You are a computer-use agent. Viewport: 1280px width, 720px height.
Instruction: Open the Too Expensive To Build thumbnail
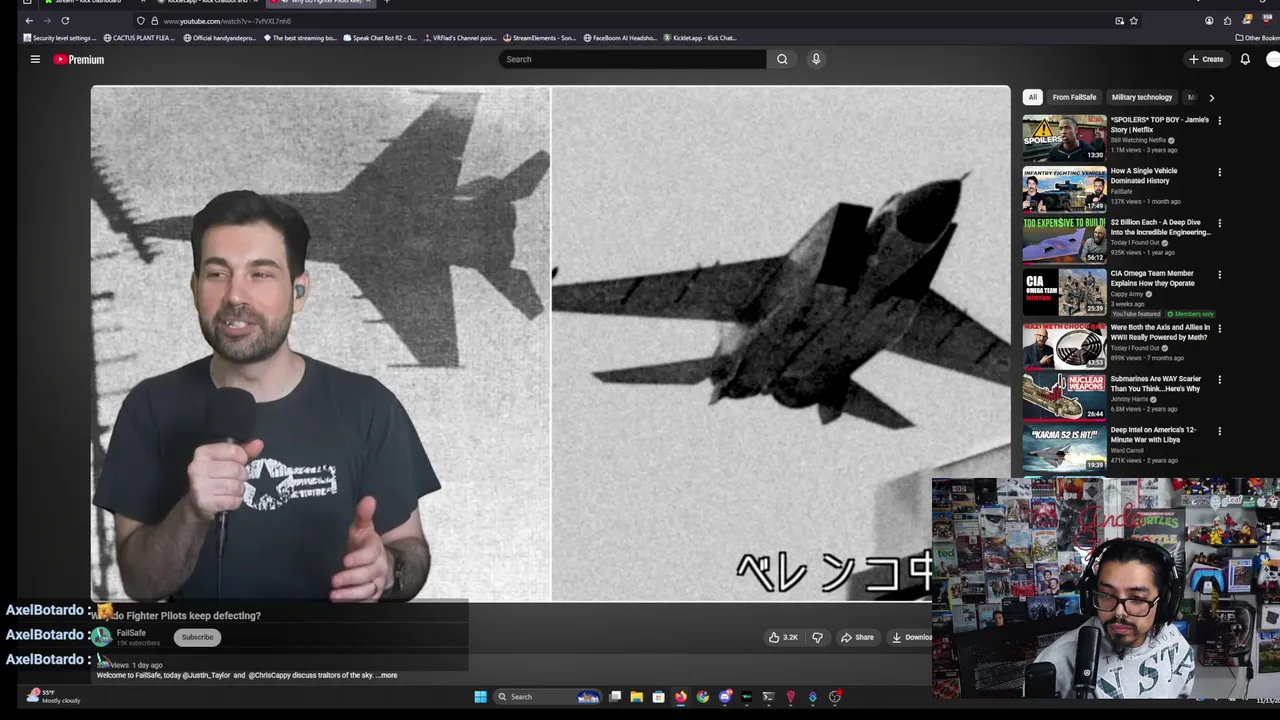1064,240
